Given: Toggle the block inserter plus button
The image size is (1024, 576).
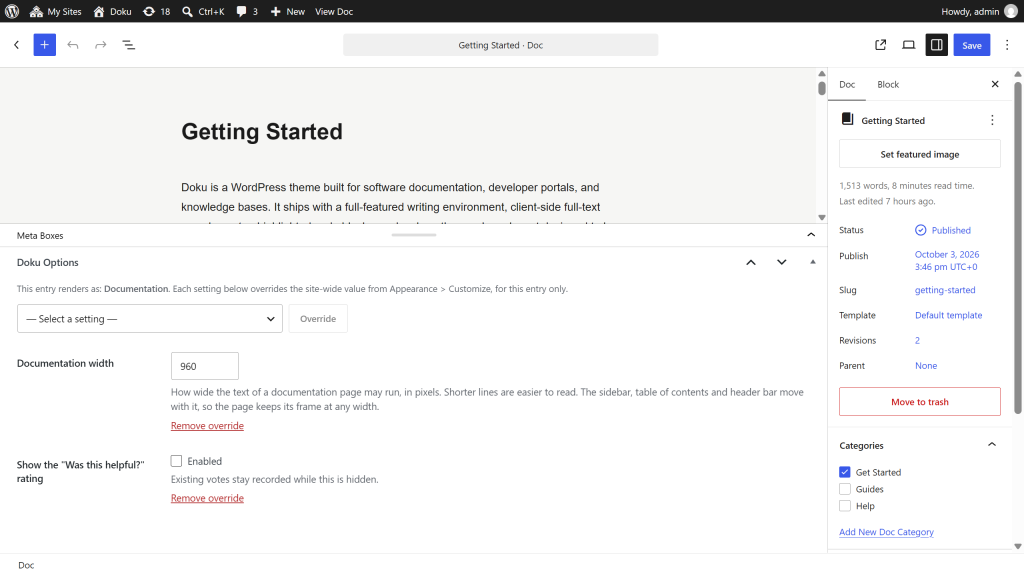Looking at the screenshot, I should point(44,45).
